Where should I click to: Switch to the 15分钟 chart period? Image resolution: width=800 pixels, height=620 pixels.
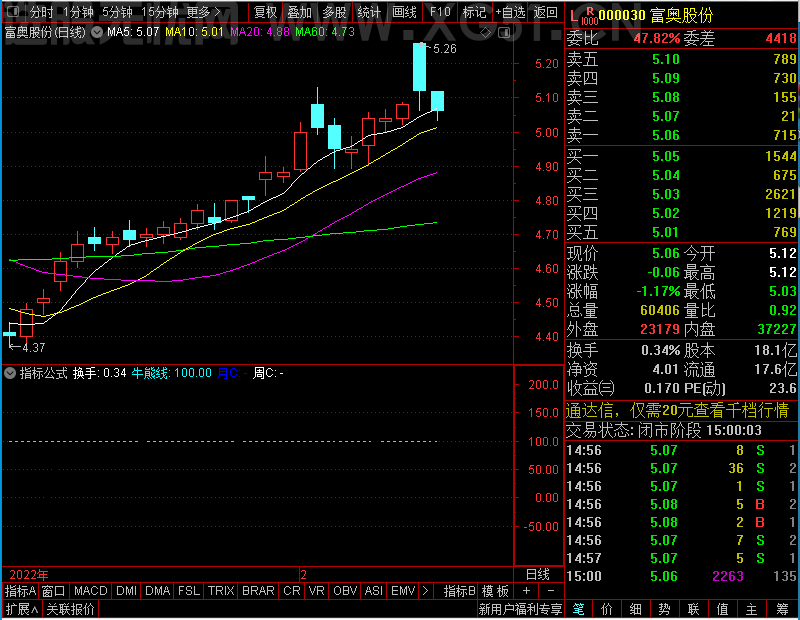[x=160, y=12]
